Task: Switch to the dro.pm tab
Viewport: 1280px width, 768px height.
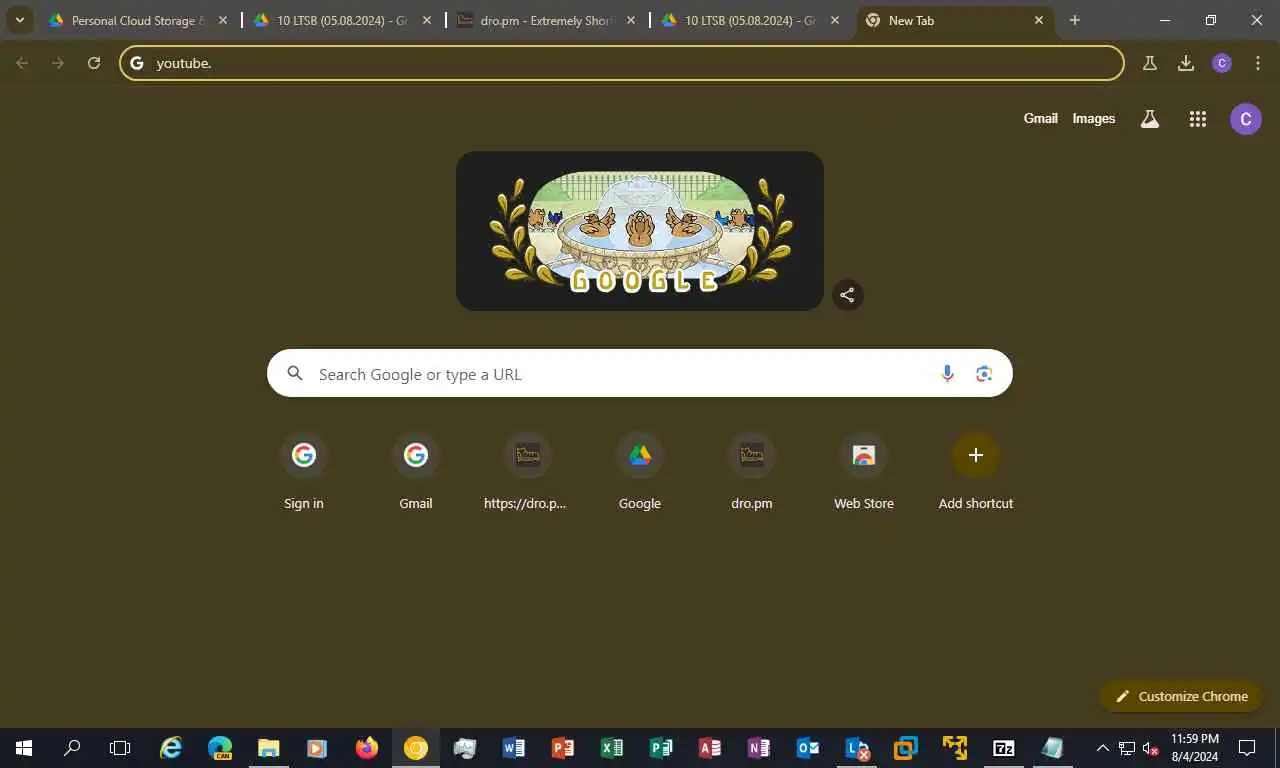Action: [x=547, y=20]
